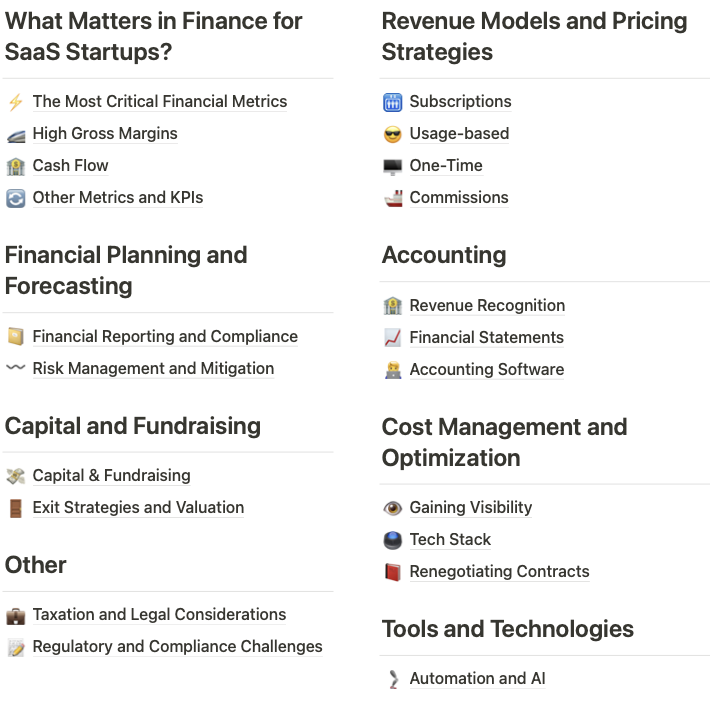Click the lightning bolt icon beside Critical Financial Metrics

point(15,102)
